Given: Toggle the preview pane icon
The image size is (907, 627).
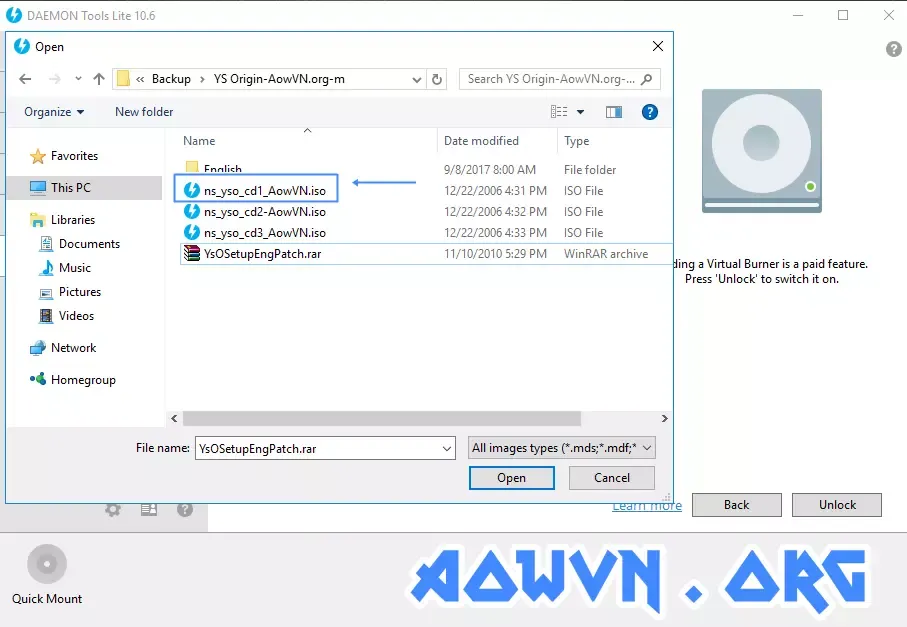Looking at the screenshot, I should [614, 112].
